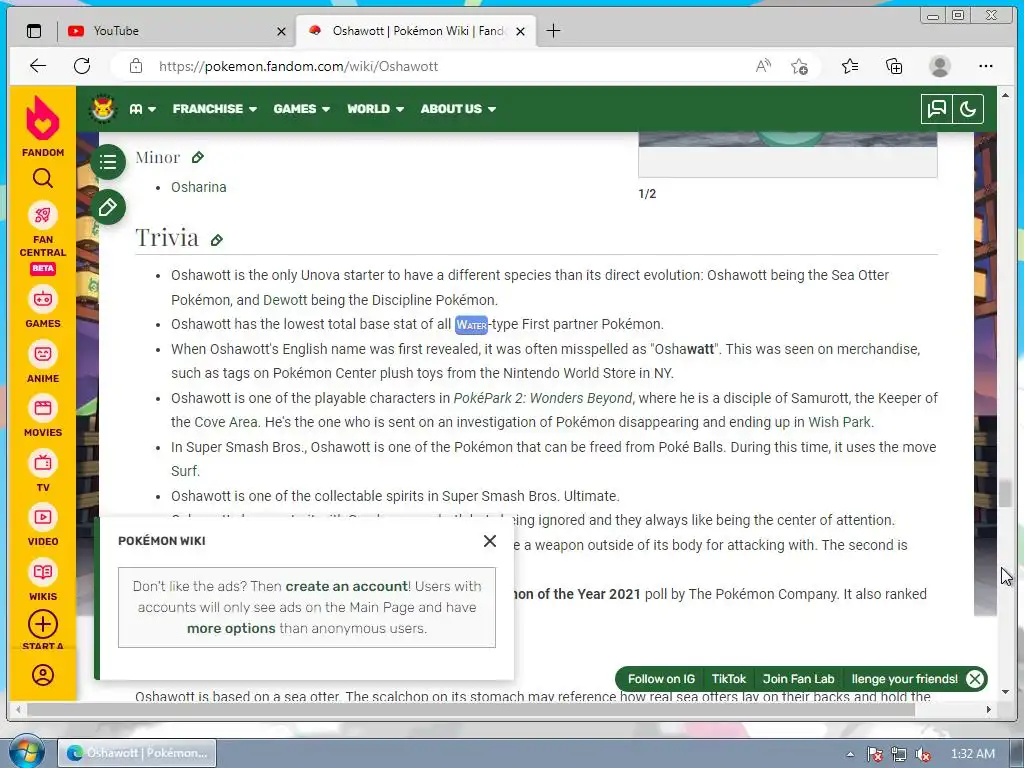The height and width of the screenshot is (768, 1024).
Task: Click the muted volume tray icon
Action: [923, 754]
